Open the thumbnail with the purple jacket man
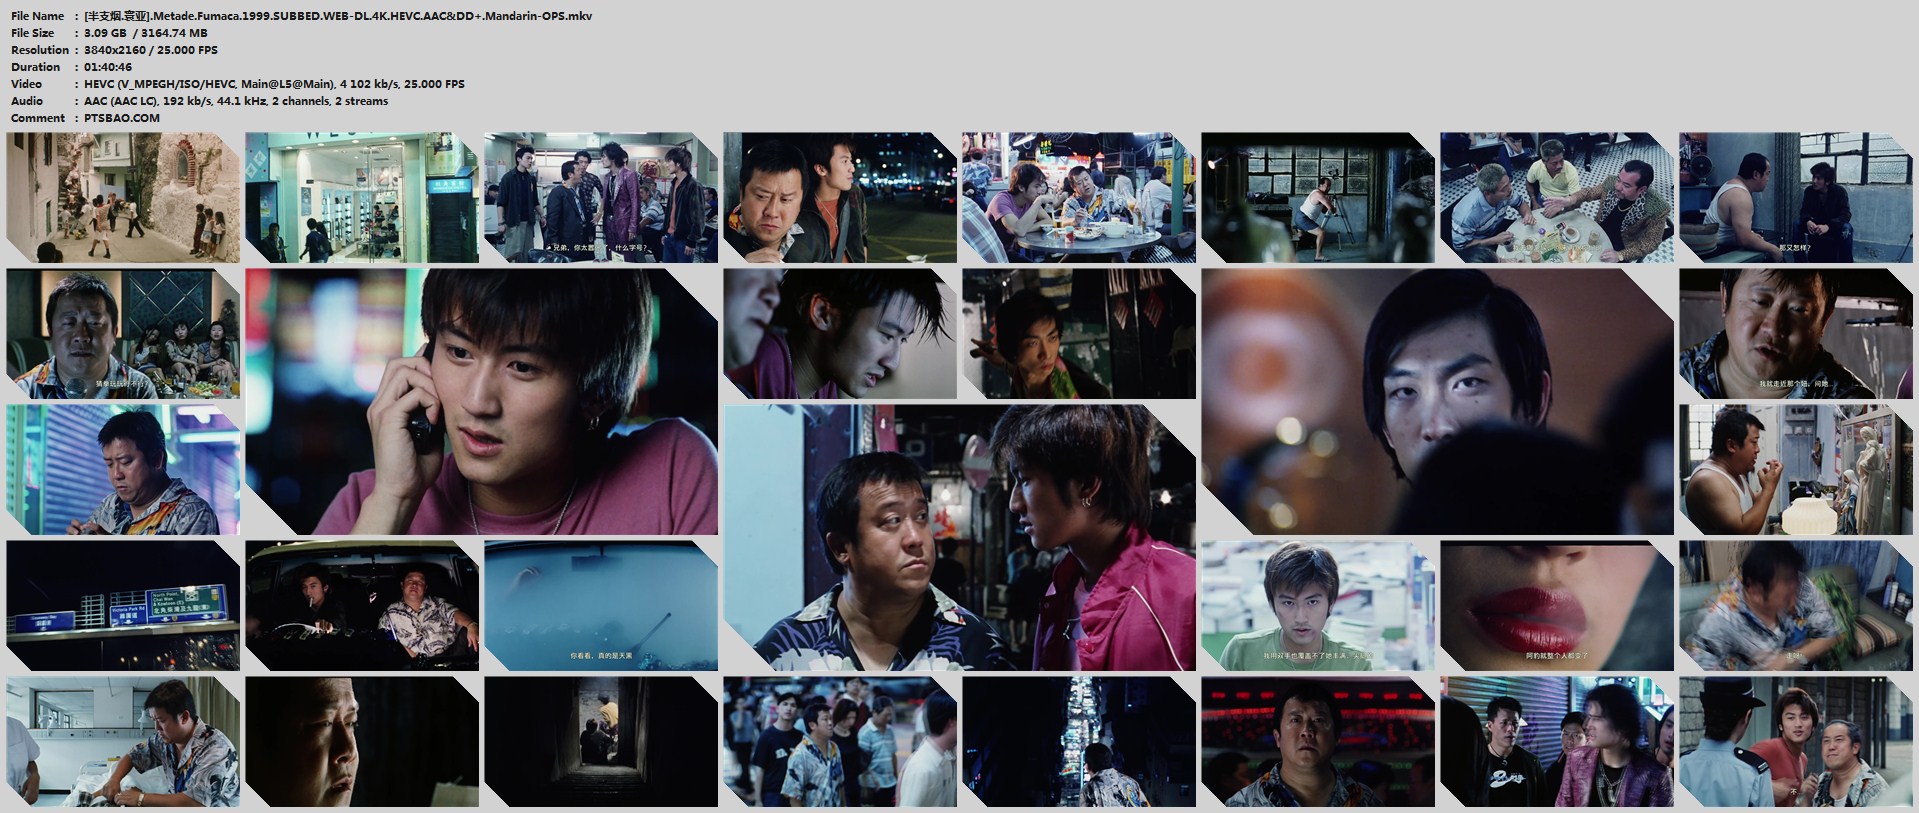The image size is (1919, 813). pyautogui.click(x=1557, y=742)
